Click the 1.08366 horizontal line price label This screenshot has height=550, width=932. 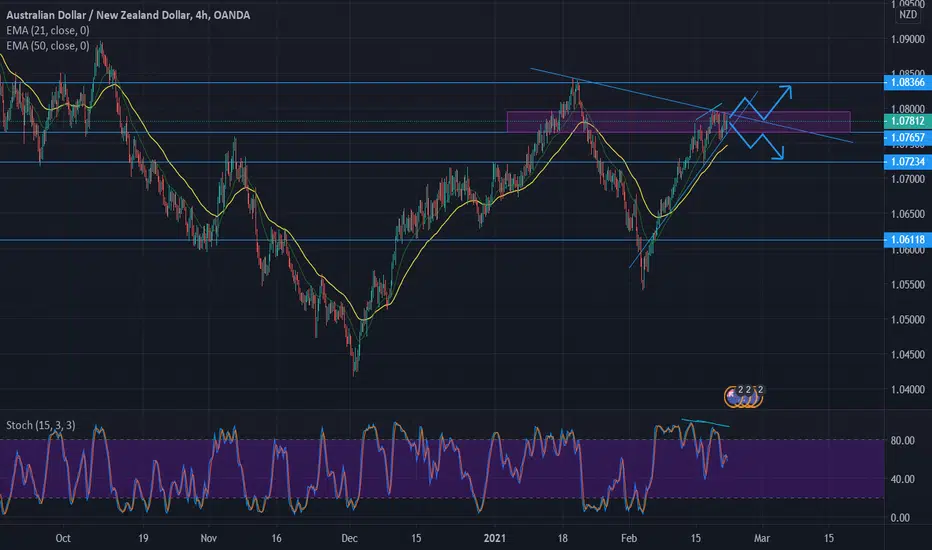point(908,82)
